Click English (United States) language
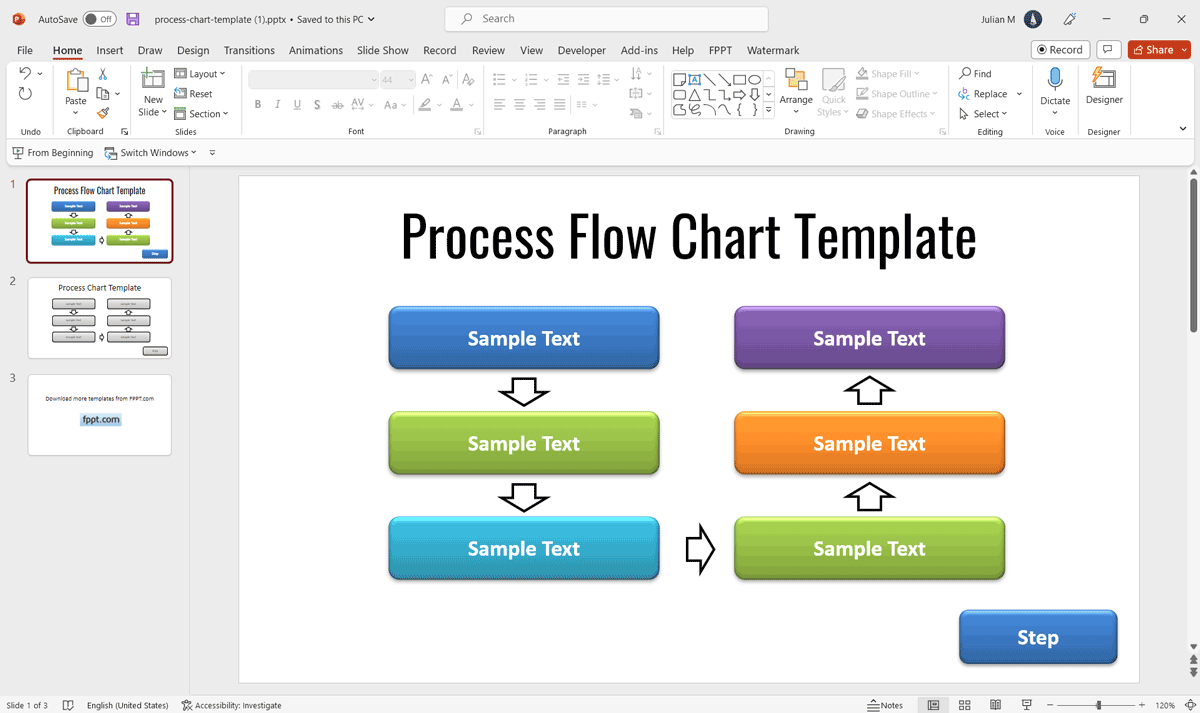1200x713 pixels. [x=128, y=705]
